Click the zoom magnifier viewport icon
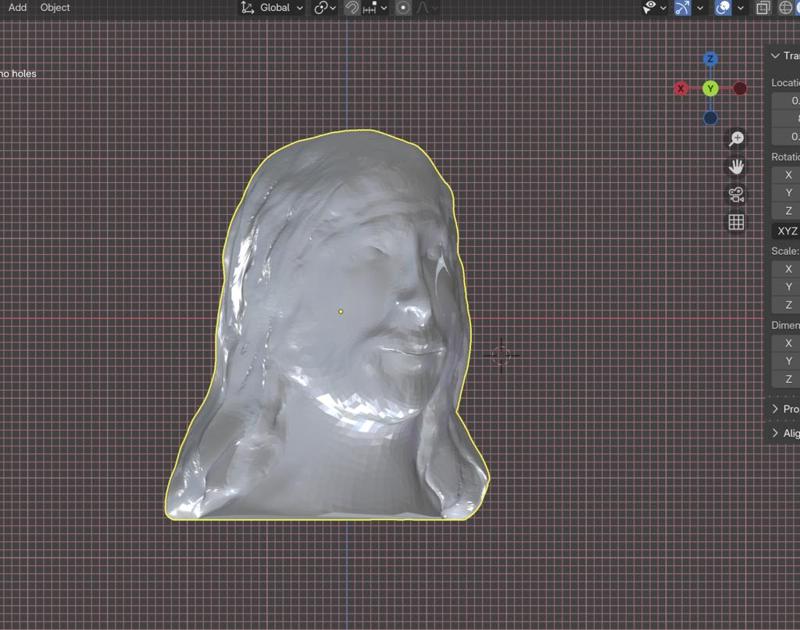Screen dimensions: 800x630 pyautogui.click(x=736, y=139)
